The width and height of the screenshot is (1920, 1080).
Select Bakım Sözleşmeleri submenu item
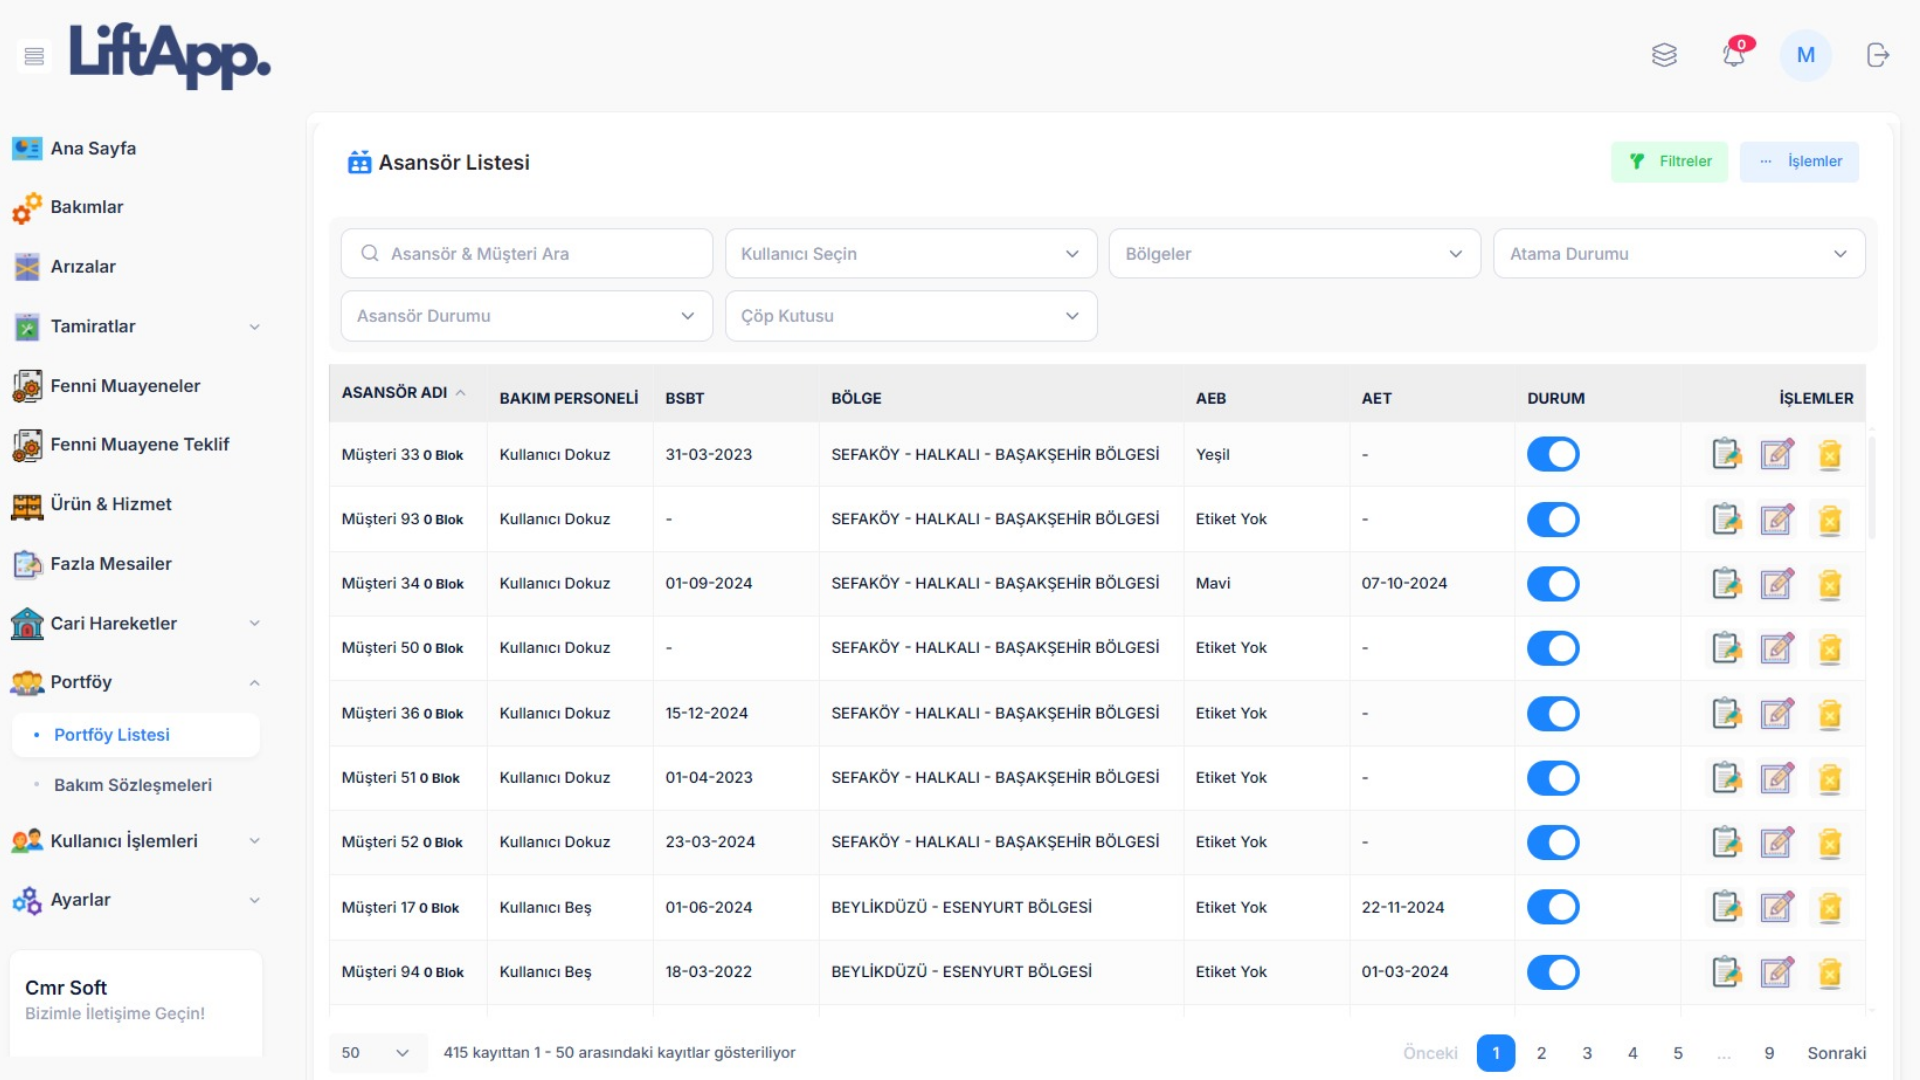133,785
